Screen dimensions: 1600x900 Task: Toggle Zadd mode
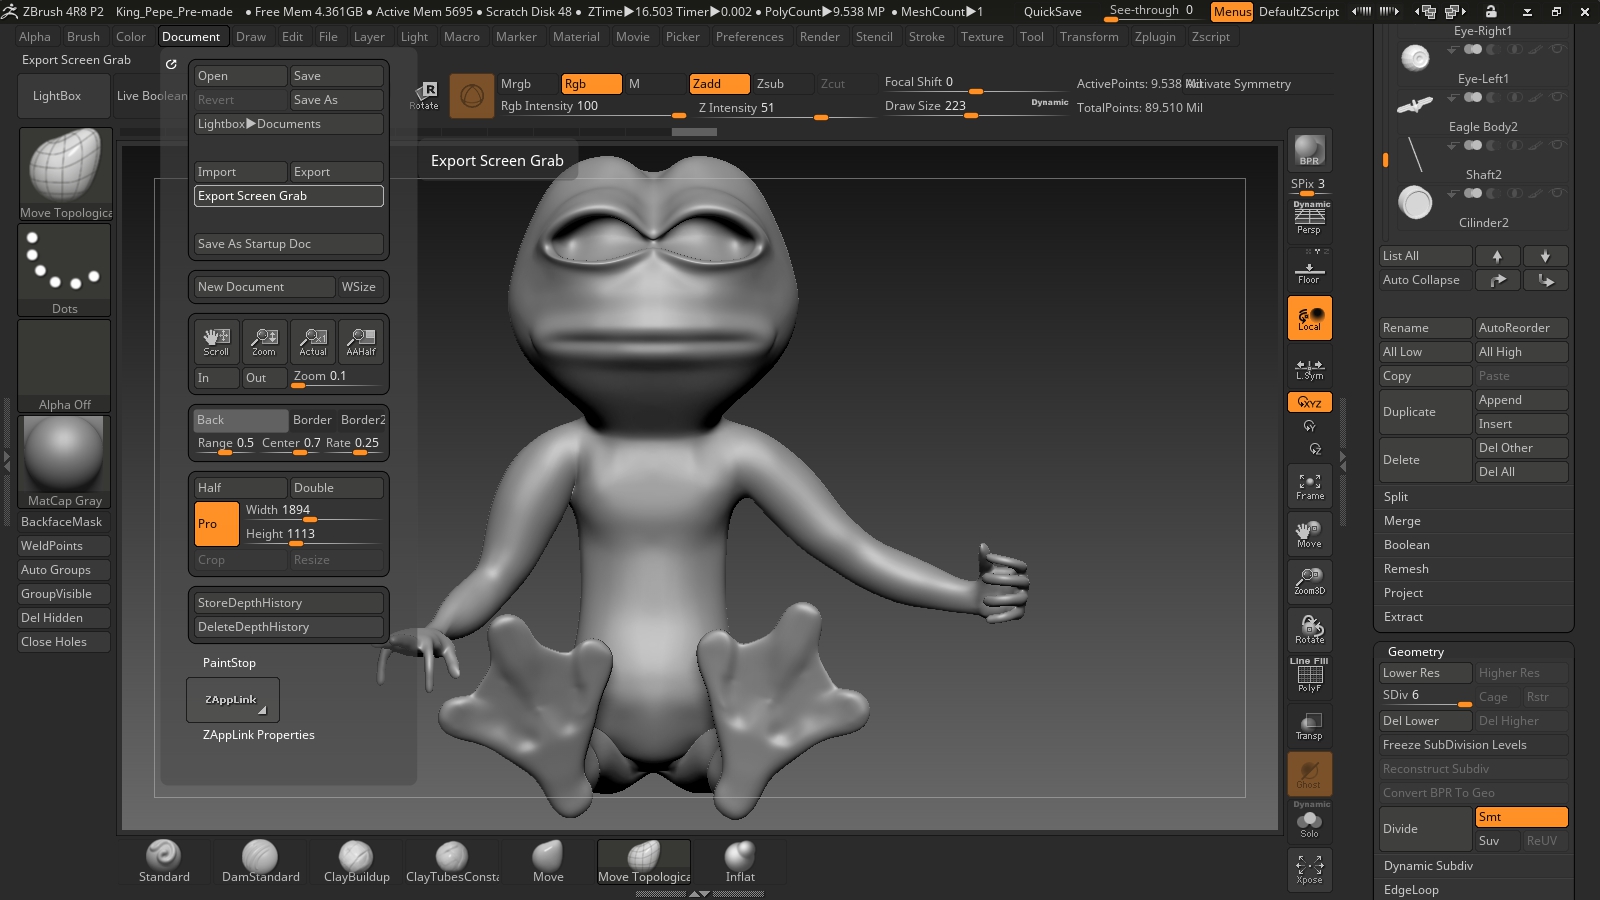point(719,84)
